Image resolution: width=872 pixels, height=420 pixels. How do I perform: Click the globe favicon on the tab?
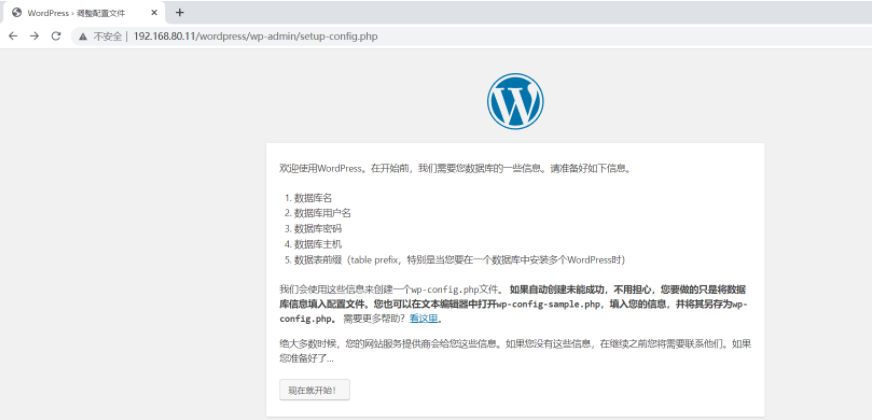(x=16, y=12)
